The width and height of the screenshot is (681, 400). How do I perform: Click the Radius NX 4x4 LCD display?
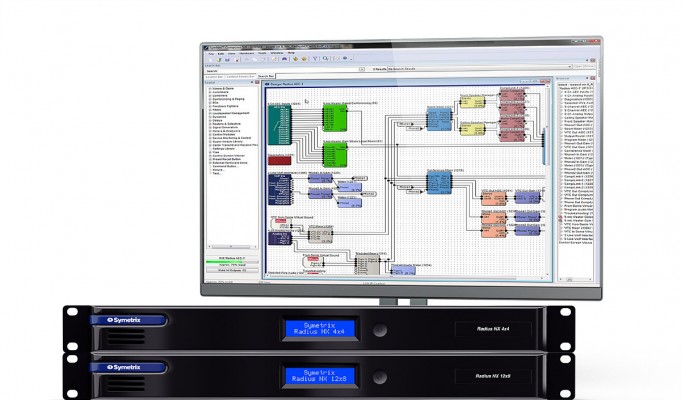(320, 329)
